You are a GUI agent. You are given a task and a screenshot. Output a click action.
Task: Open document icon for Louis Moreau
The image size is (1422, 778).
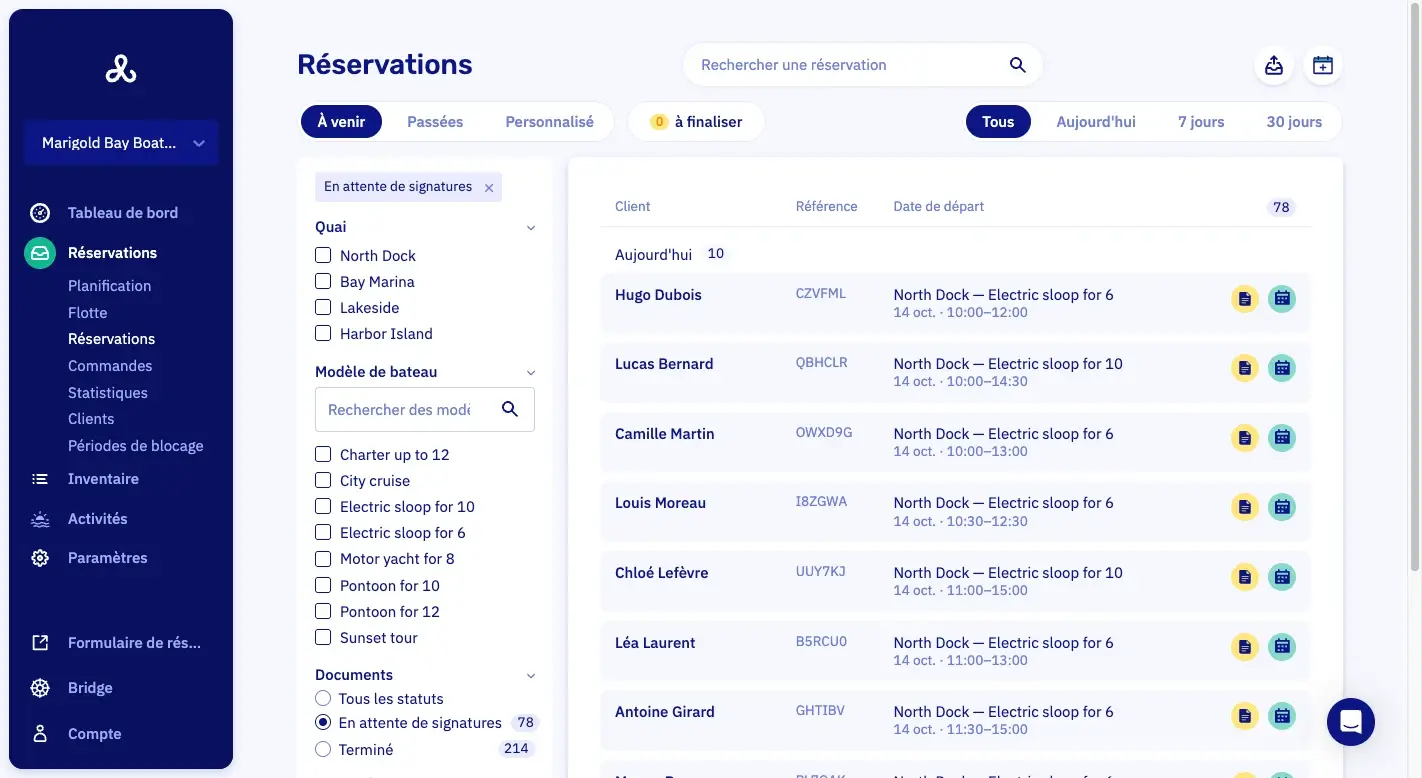tap(1244, 507)
